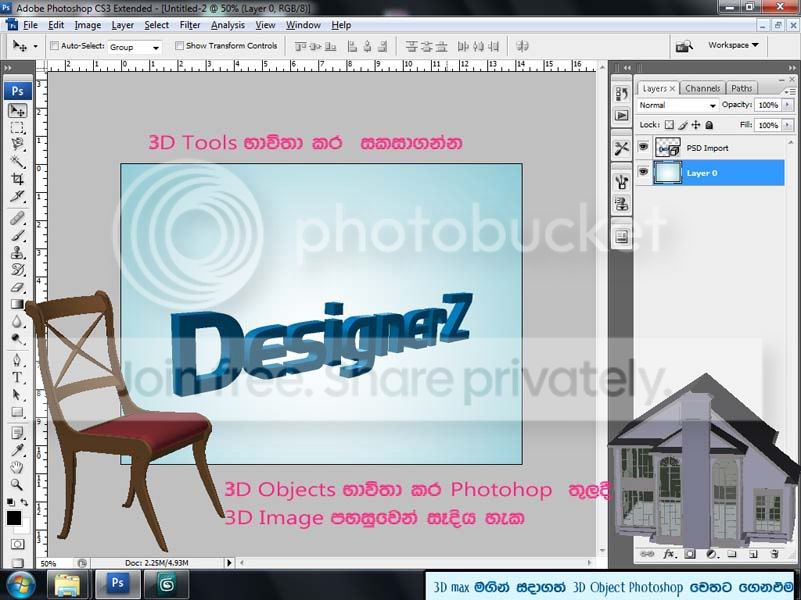Create a new layer group

732,554
